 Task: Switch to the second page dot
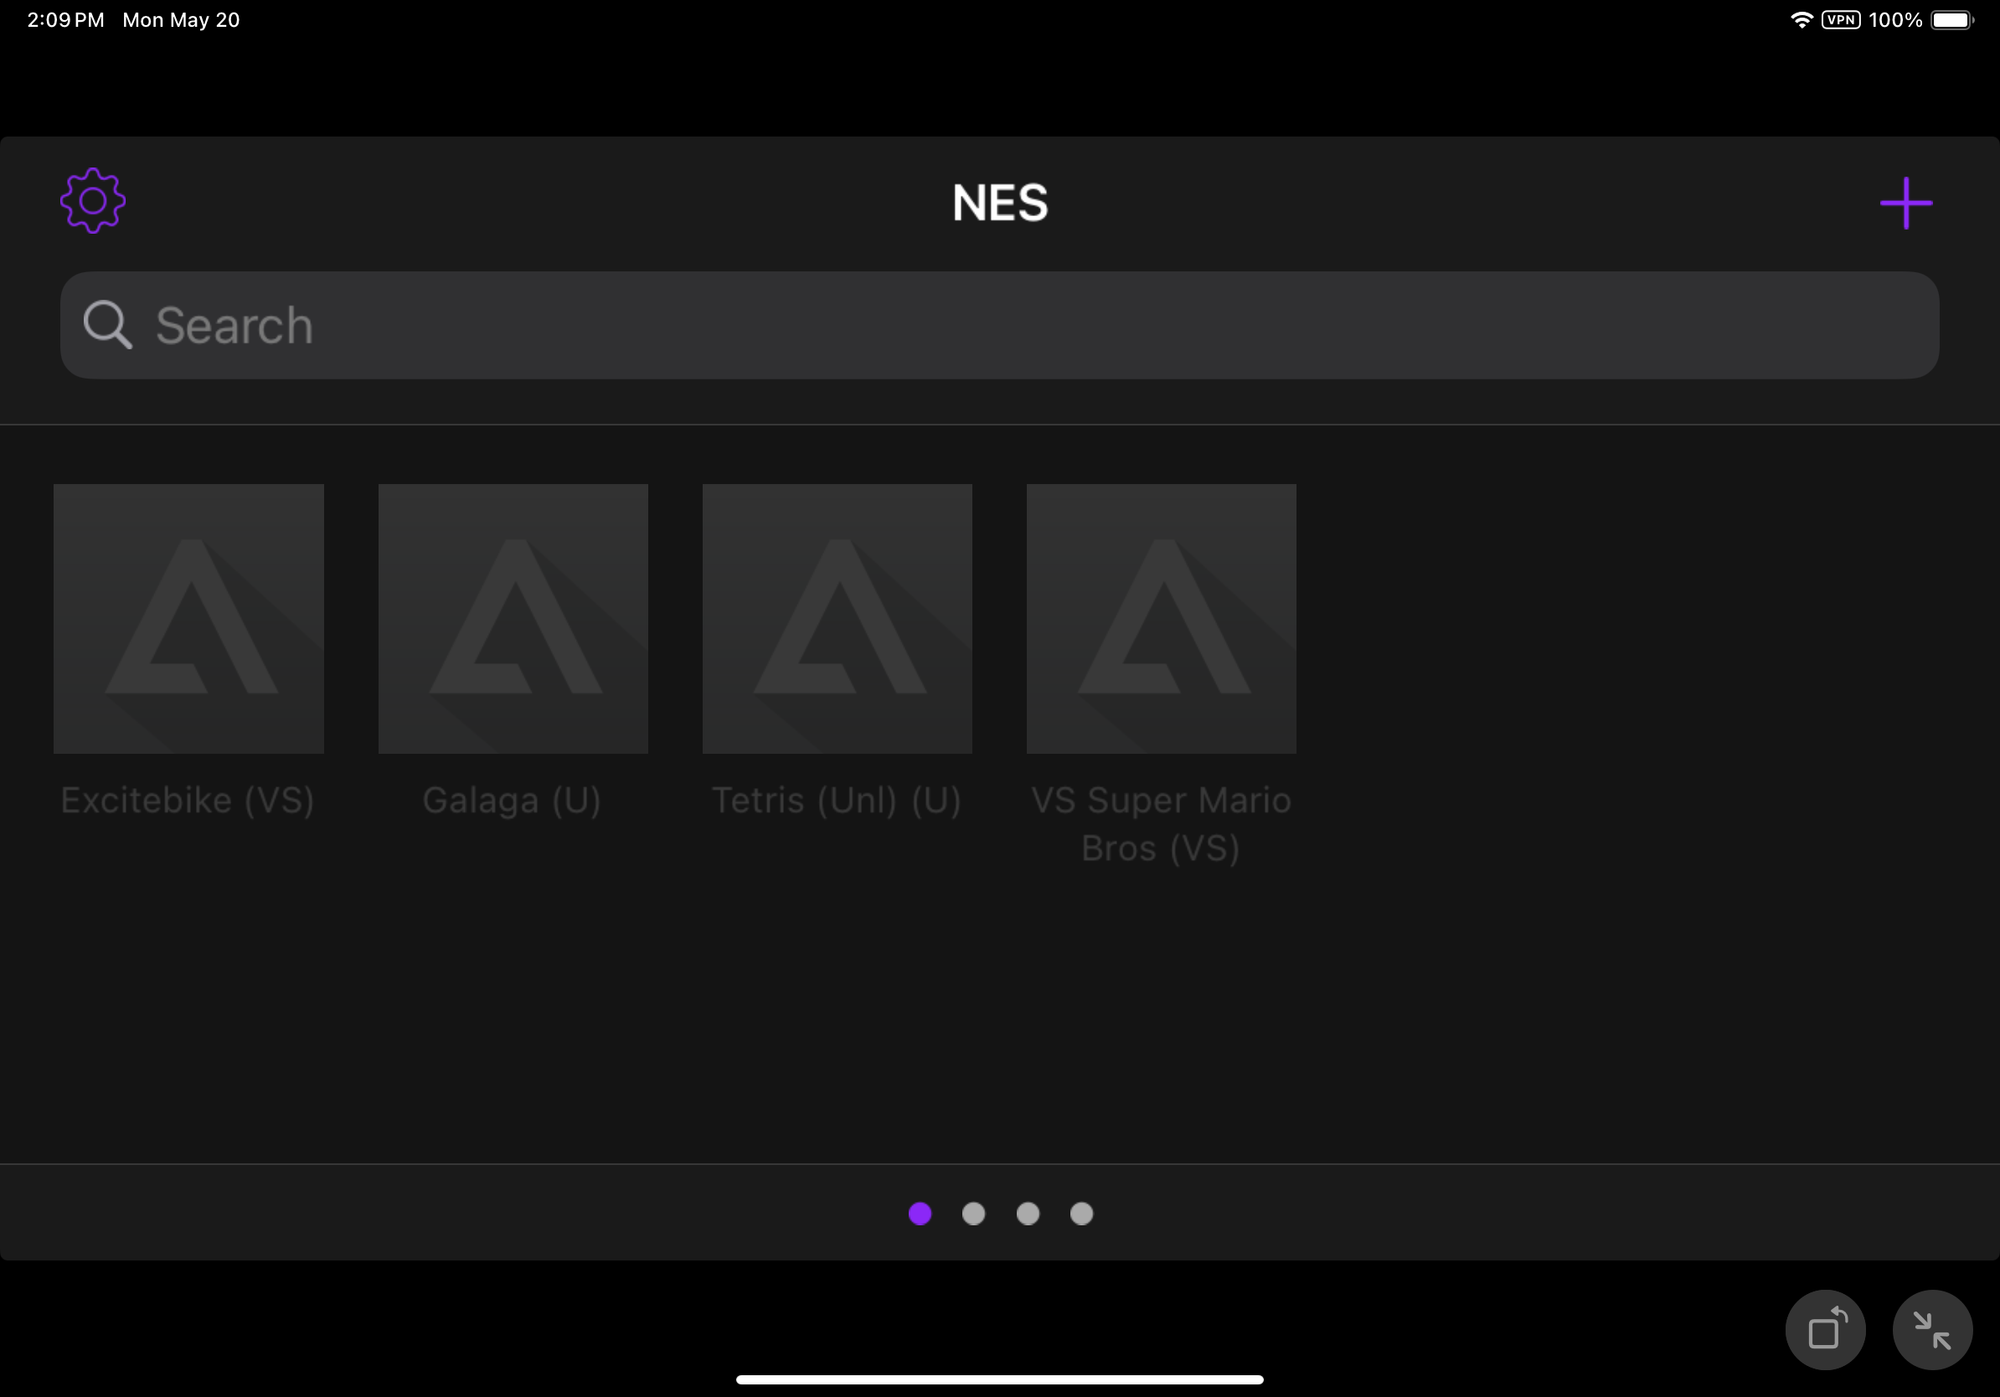973,1213
